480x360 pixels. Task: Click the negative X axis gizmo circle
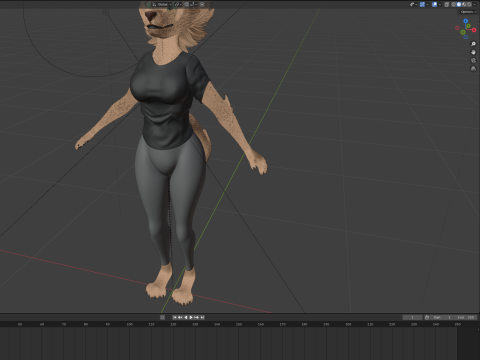click(x=457, y=28)
